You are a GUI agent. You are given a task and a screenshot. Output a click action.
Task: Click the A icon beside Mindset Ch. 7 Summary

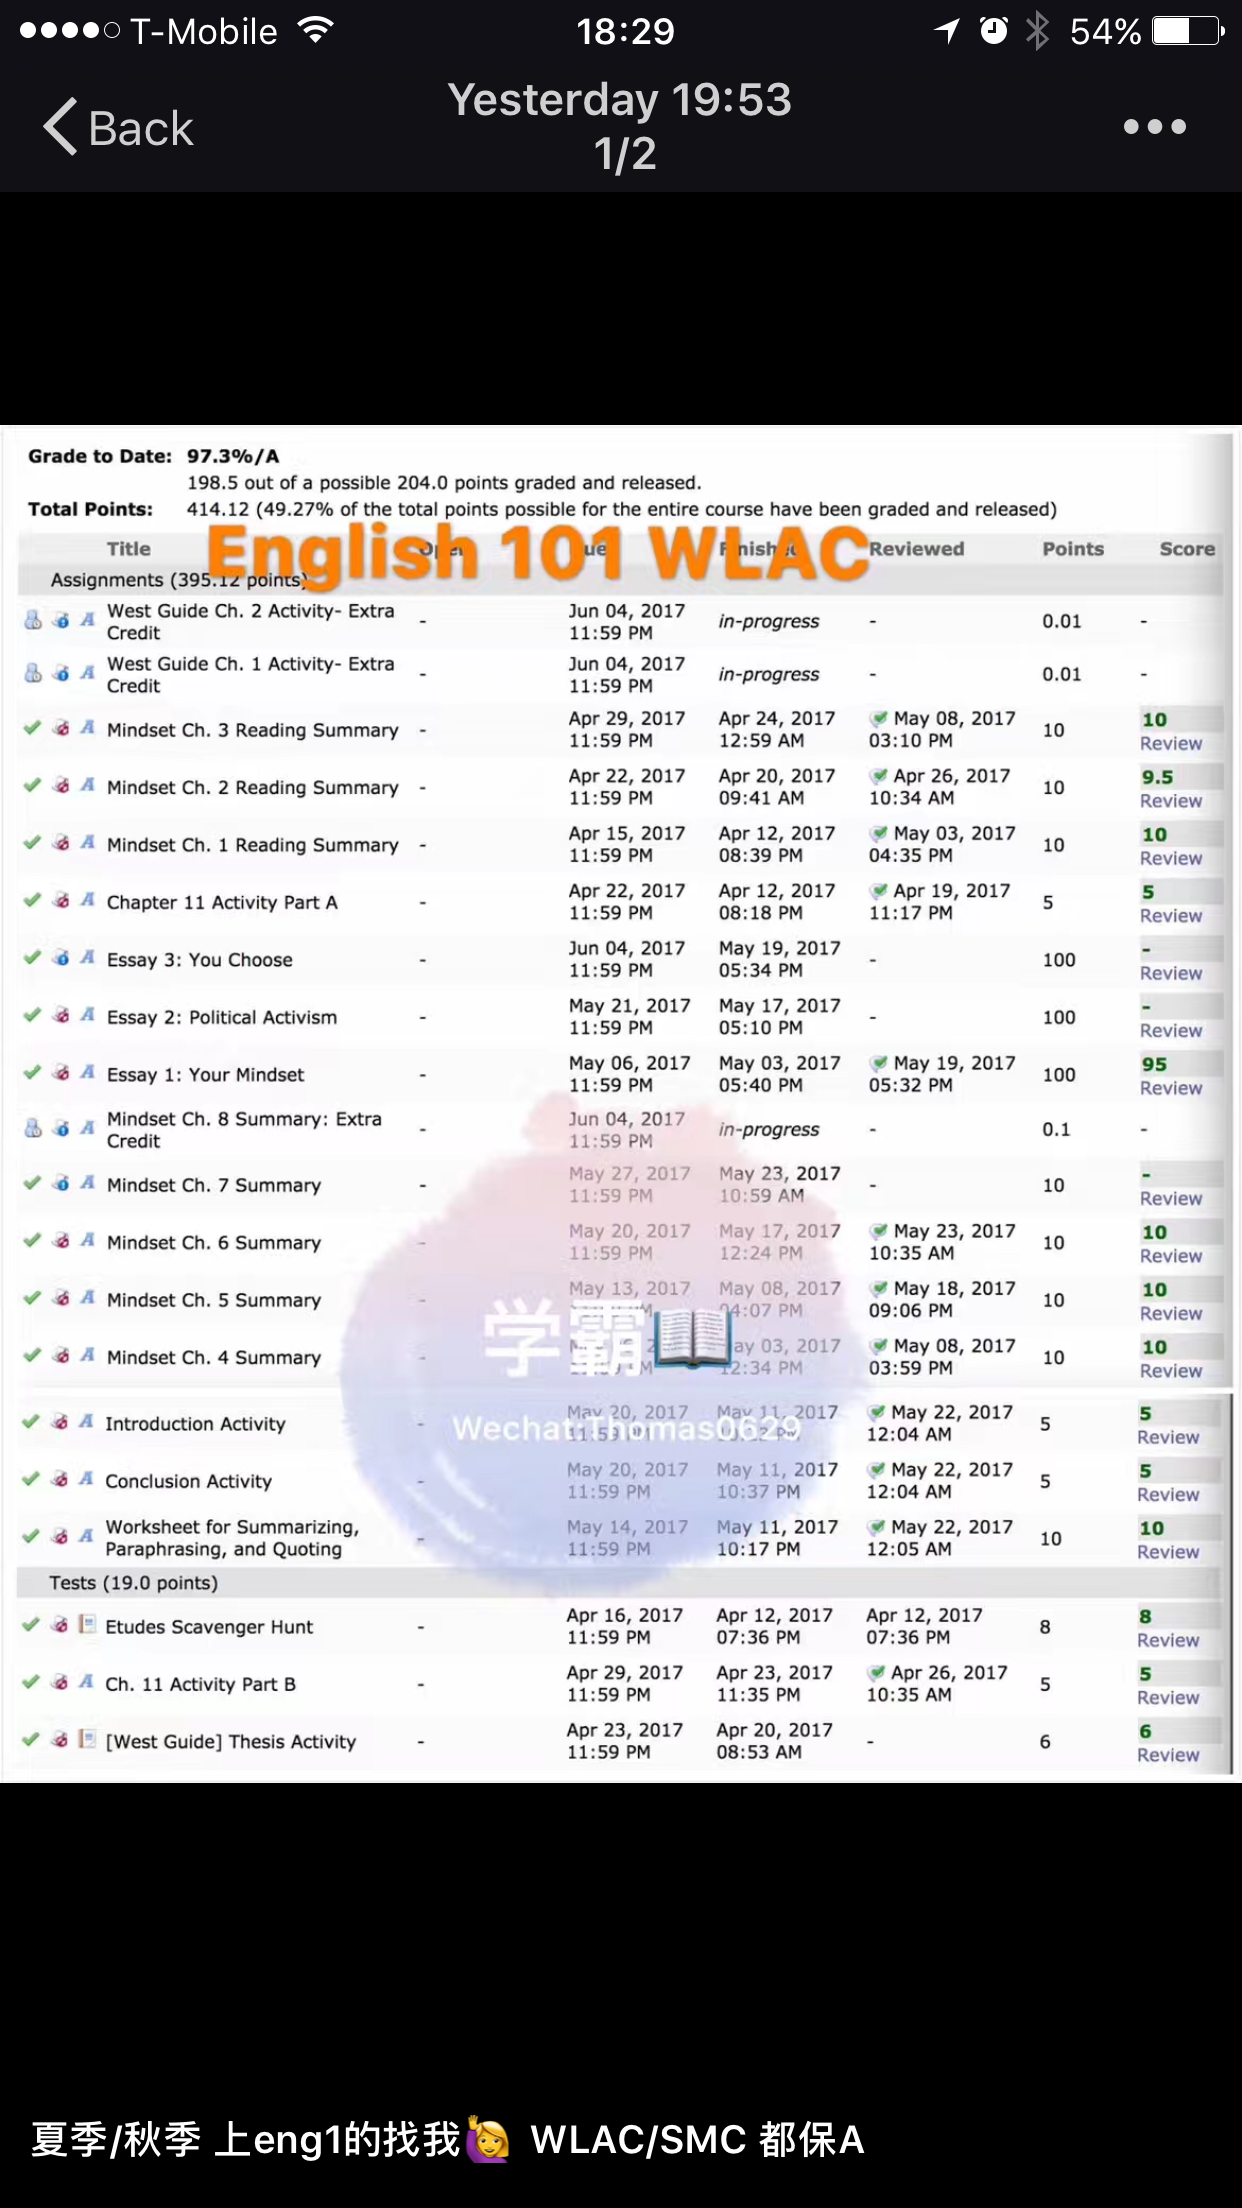88,1183
